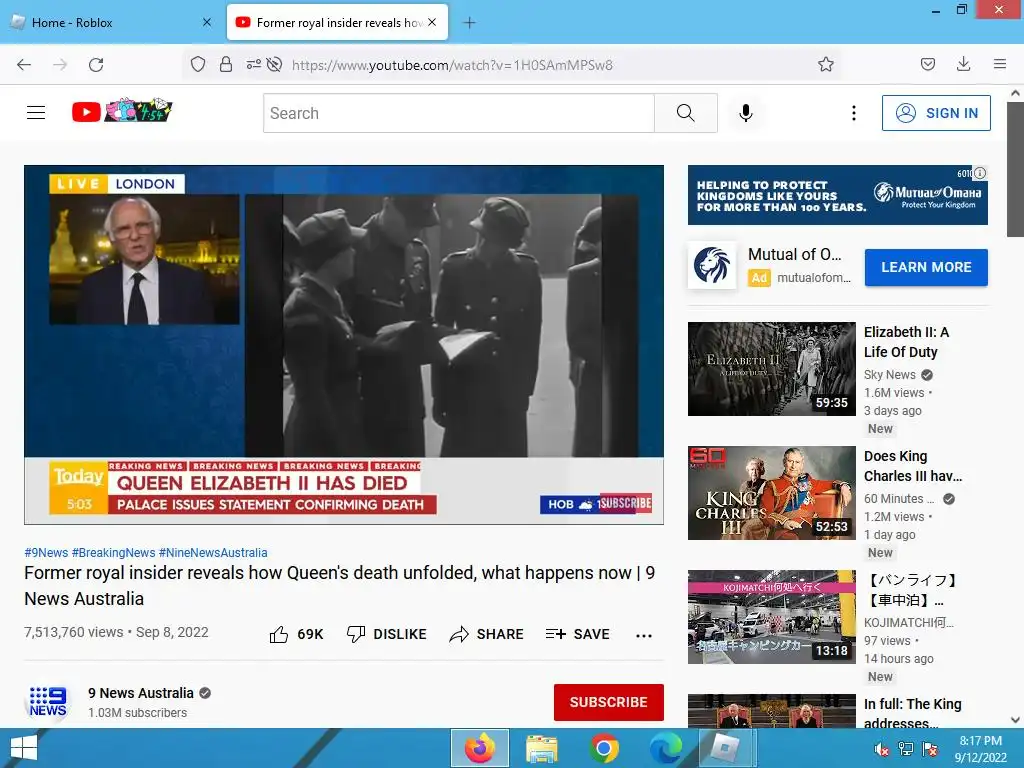The image size is (1024, 768).
Task: Open the #BreakingNews hashtag link
Action: coord(114,552)
